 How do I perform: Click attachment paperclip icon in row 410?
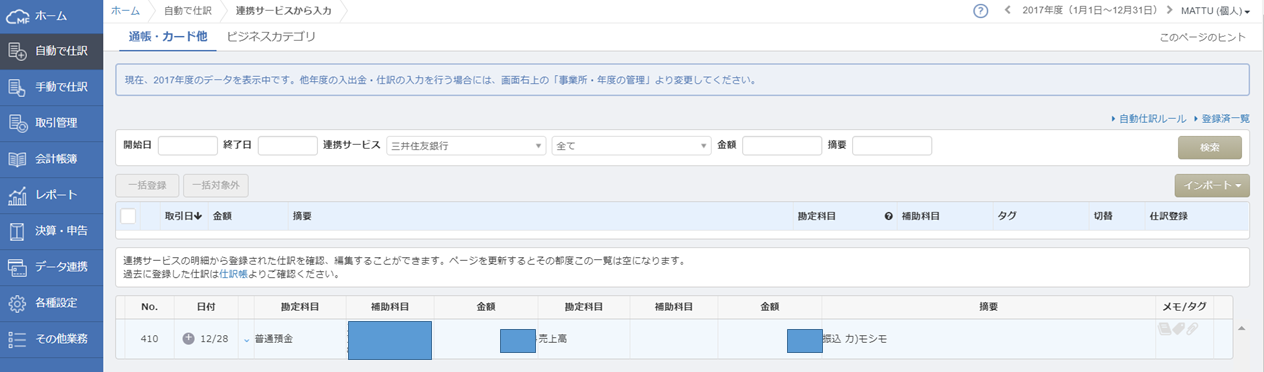coord(1192,329)
